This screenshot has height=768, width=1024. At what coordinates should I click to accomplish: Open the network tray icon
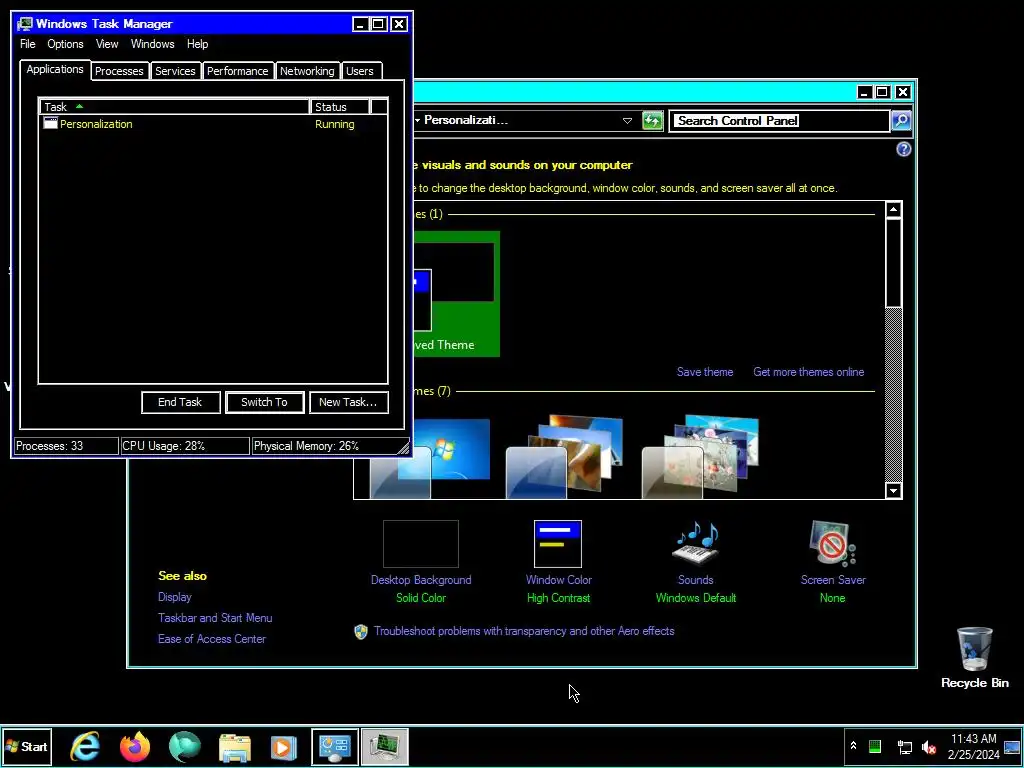[x=904, y=747]
